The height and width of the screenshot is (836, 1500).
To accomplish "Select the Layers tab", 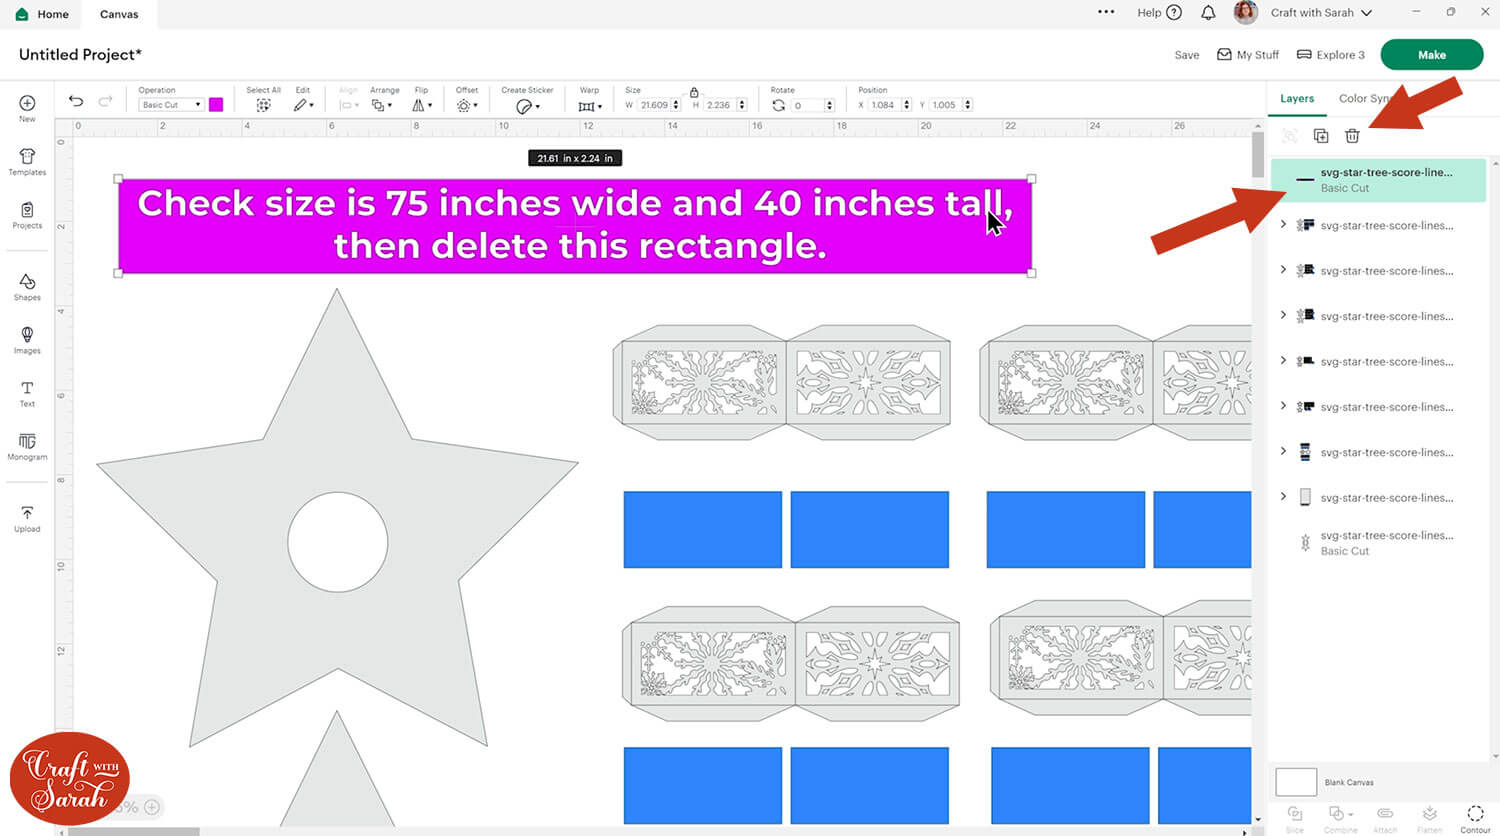I will (1297, 98).
